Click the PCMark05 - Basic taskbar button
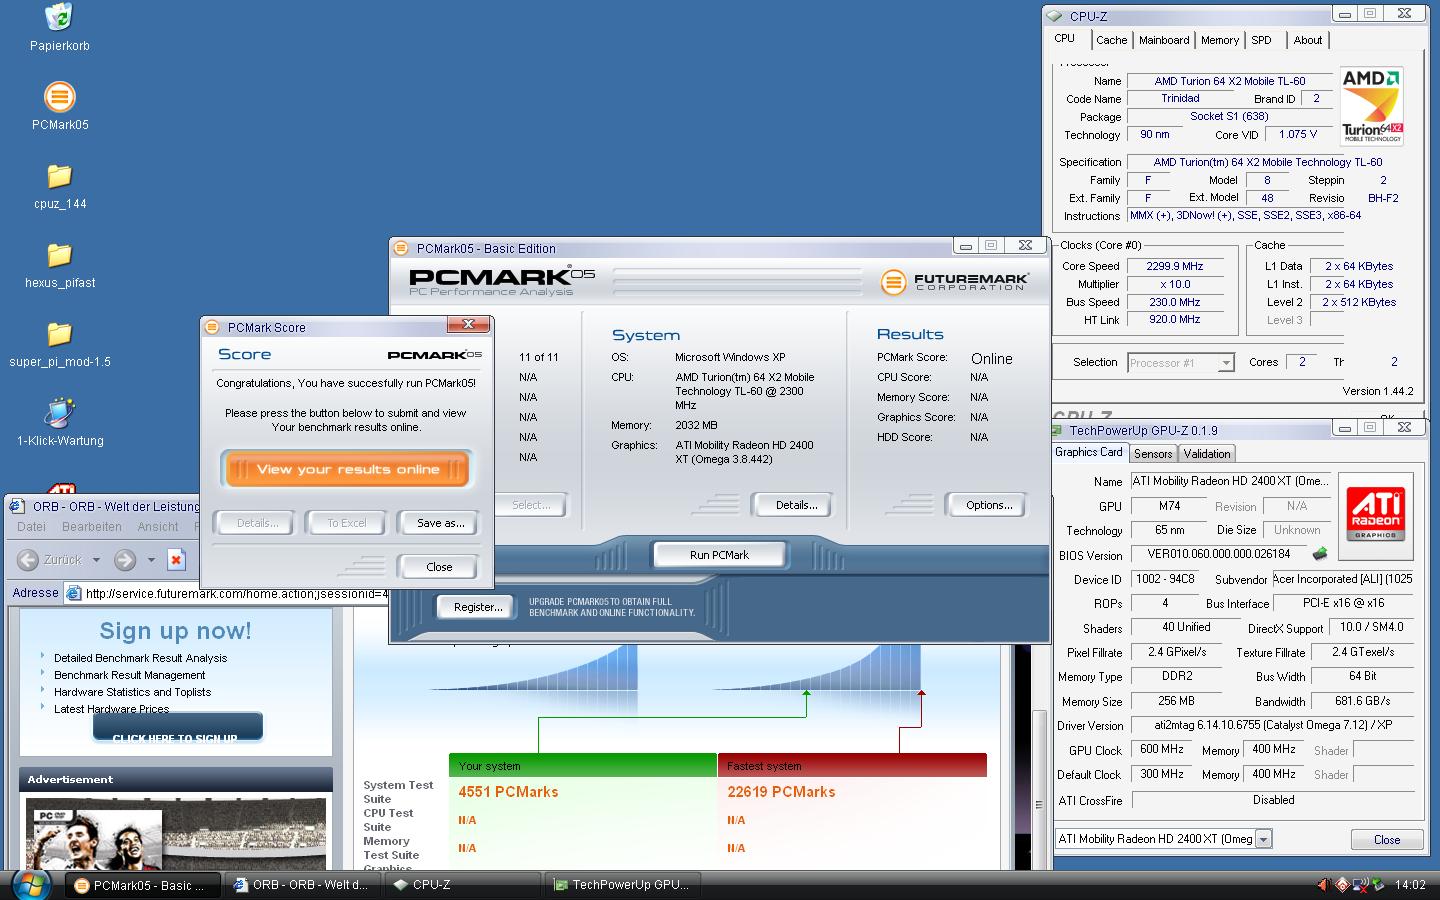Screen dimensions: 1440x900 pyautogui.click(x=143, y=885)
